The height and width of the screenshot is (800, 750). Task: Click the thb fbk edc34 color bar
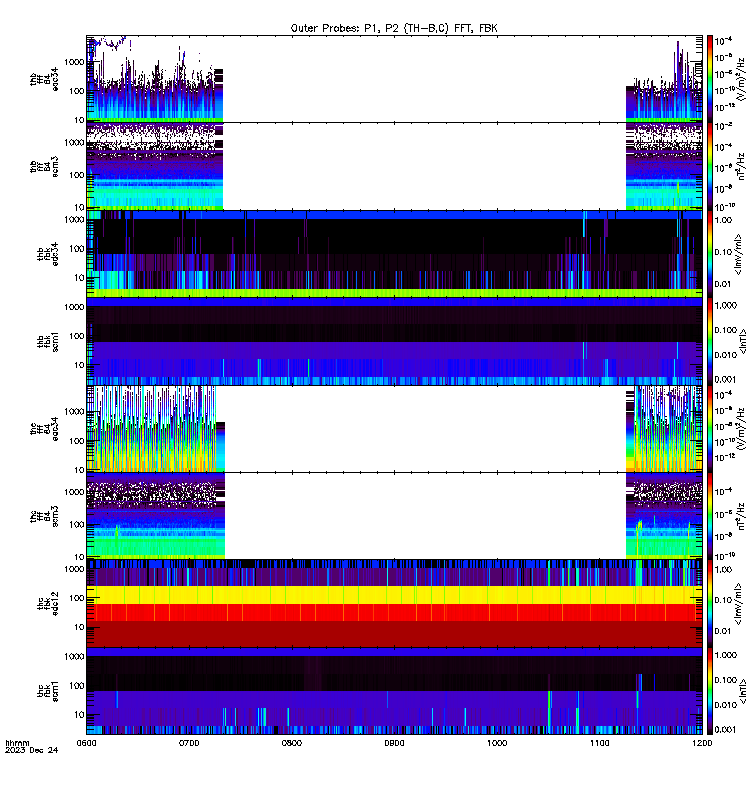pos(710,254)
